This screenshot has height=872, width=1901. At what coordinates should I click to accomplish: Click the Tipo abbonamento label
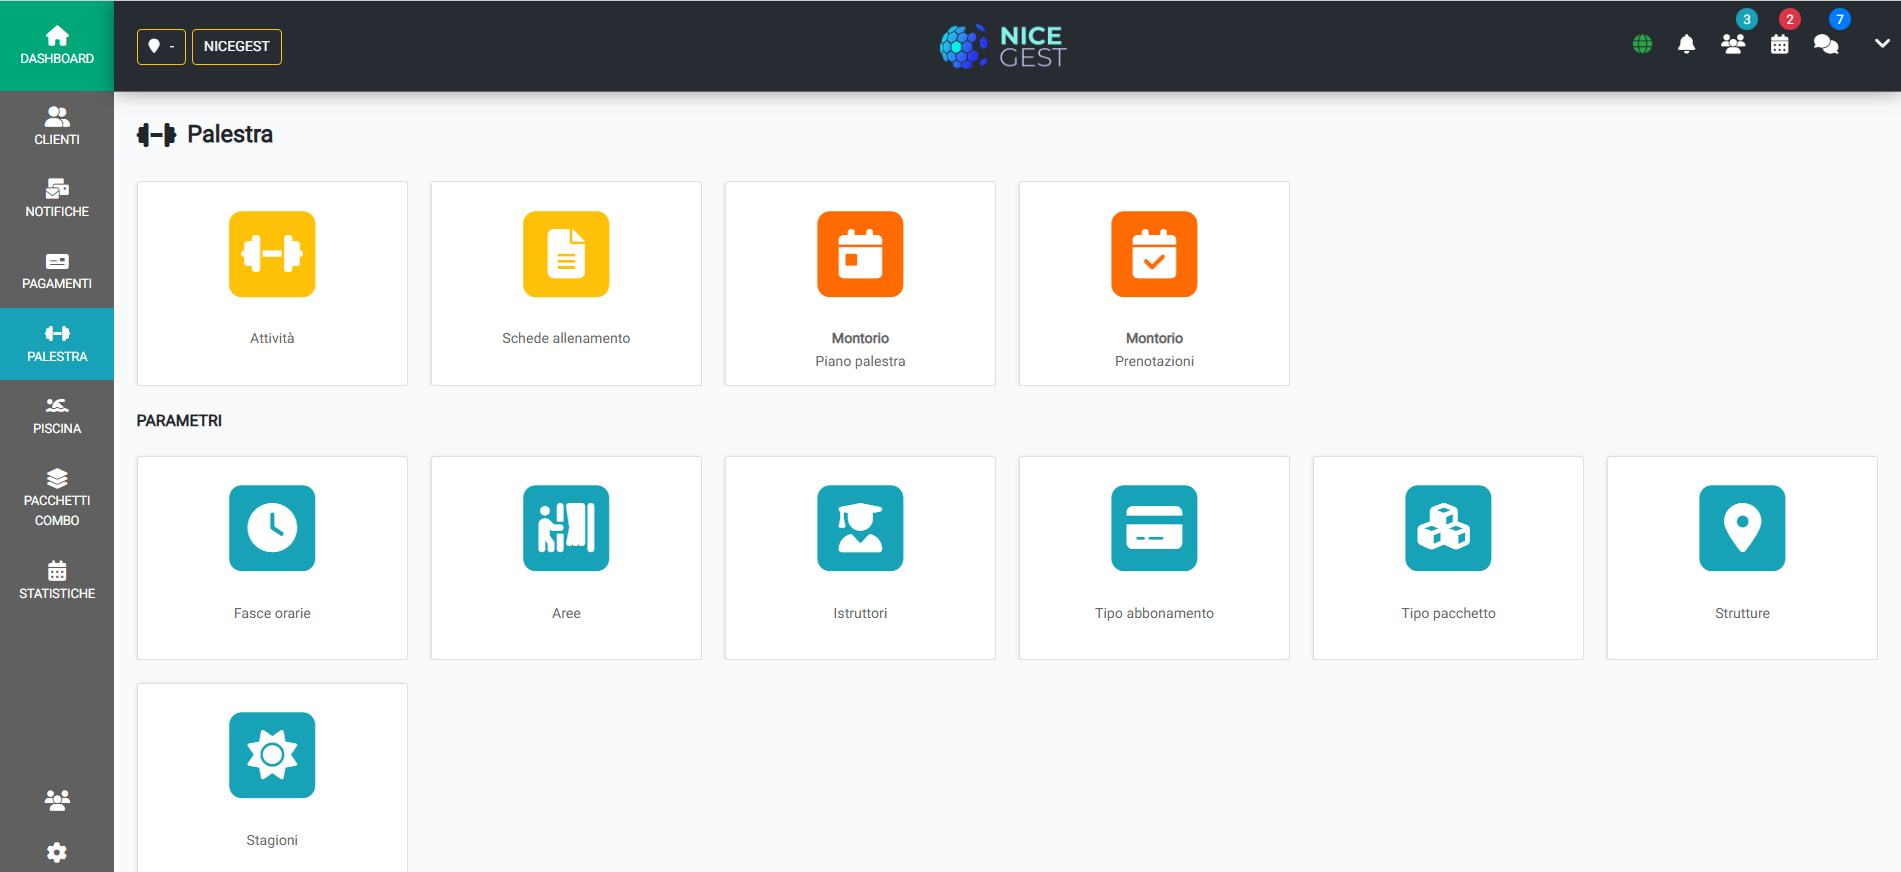pos(1154,613)
